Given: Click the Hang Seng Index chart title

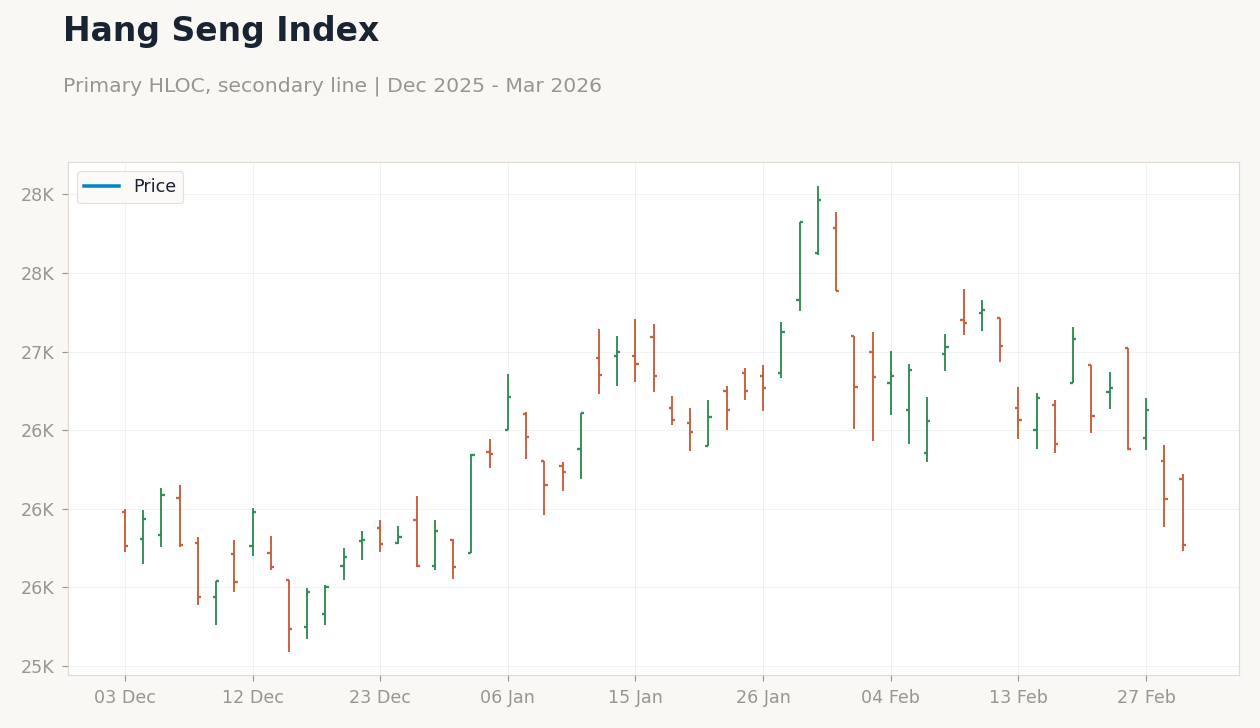Looking at the screenshot, I should (221, 31).
